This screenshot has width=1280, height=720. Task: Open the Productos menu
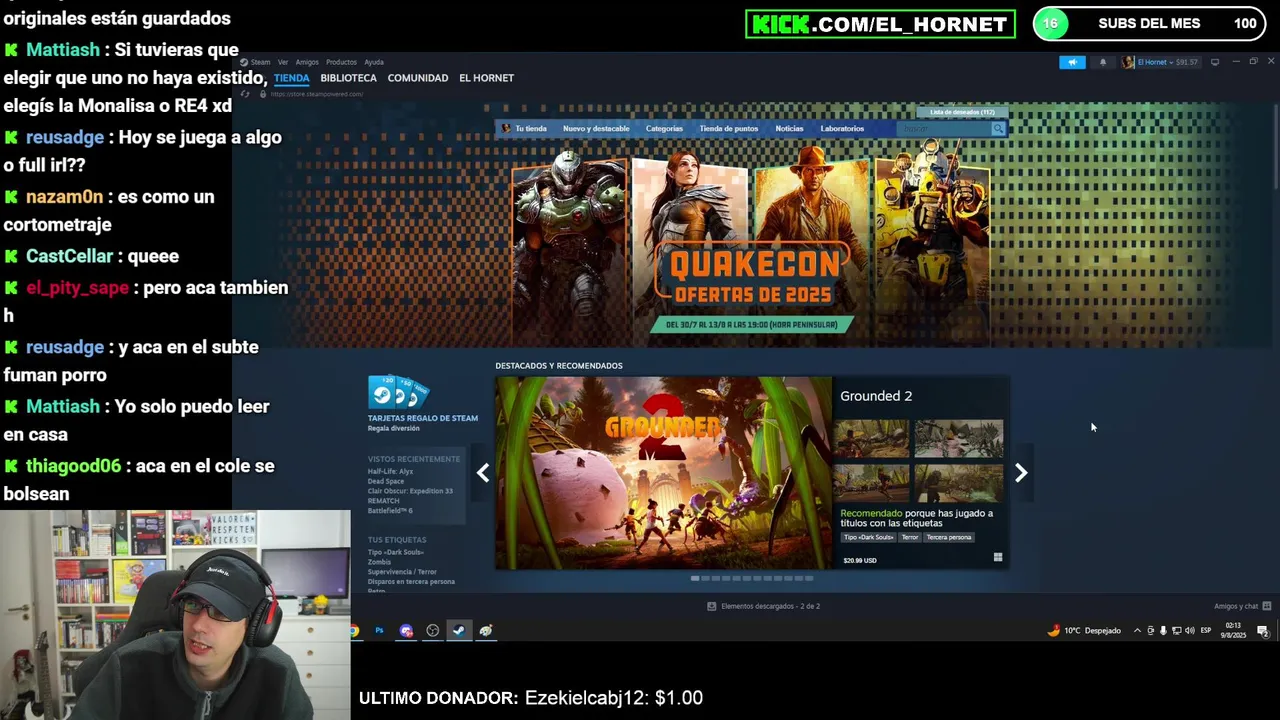pos(341,62)
